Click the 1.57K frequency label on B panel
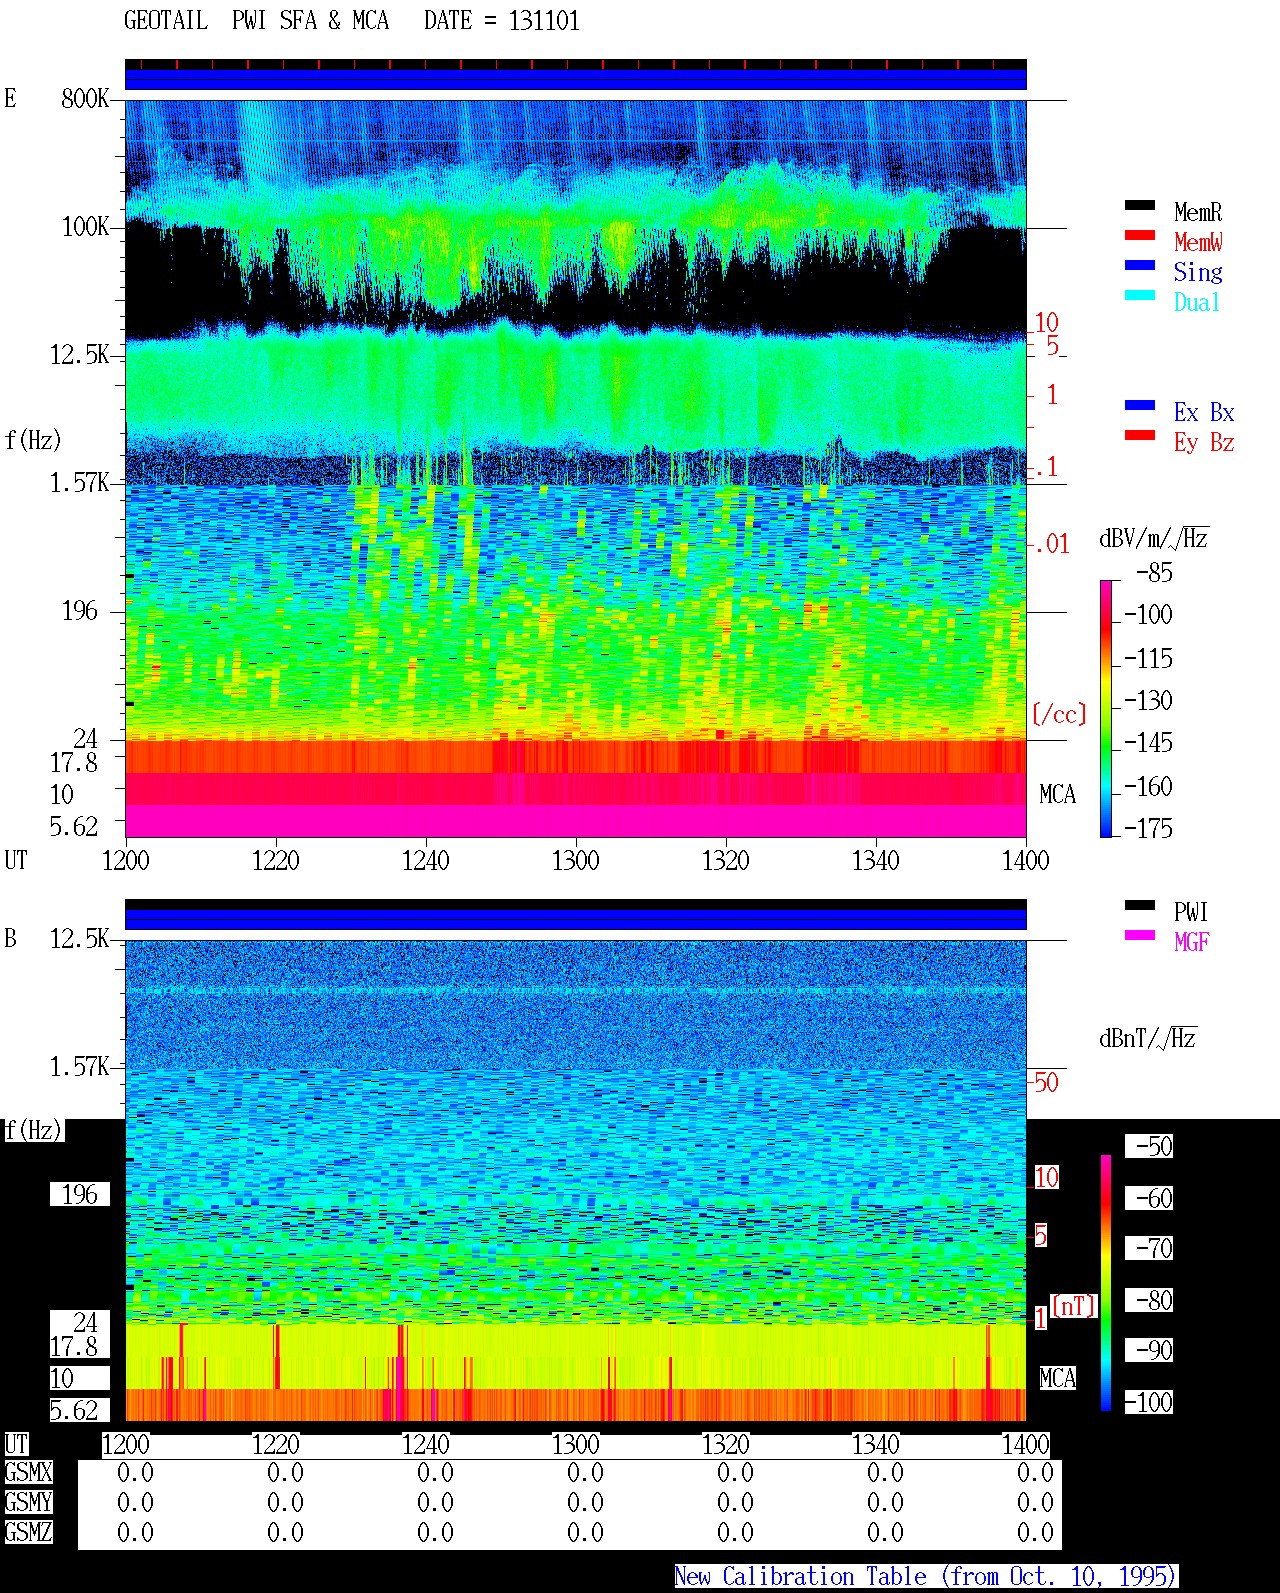Viewport: 1280px width, 1593px height. point(79,1067)
